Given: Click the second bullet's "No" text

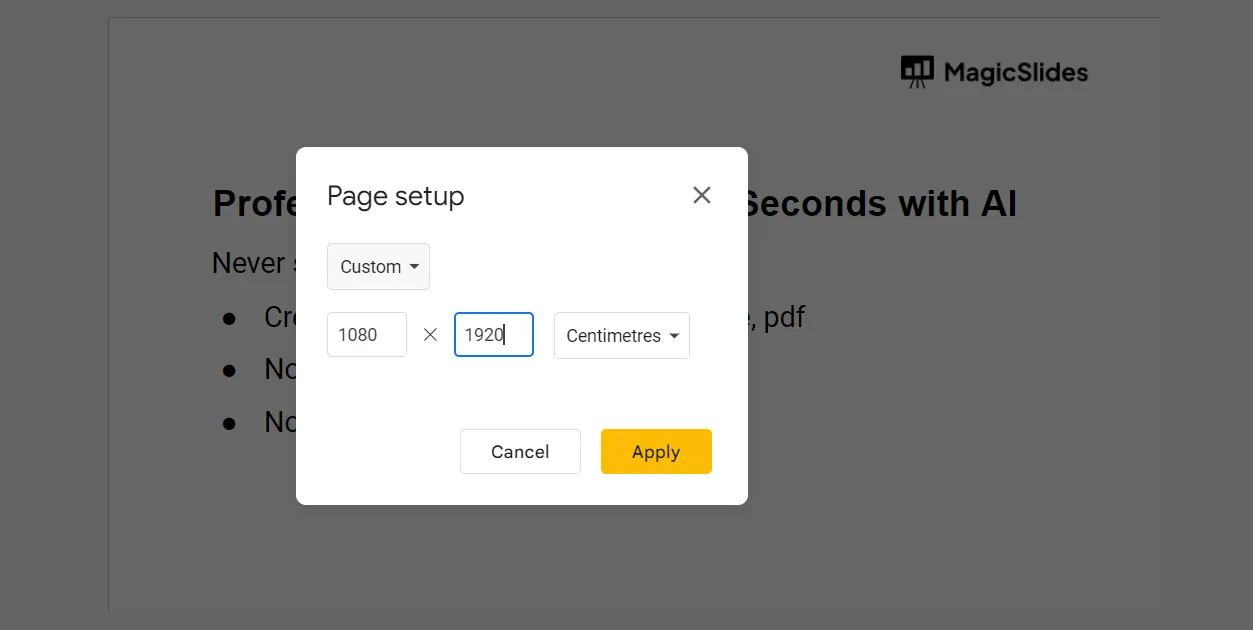Looking at the screenshot, I should pyautogui.click(x=279, y=369).
